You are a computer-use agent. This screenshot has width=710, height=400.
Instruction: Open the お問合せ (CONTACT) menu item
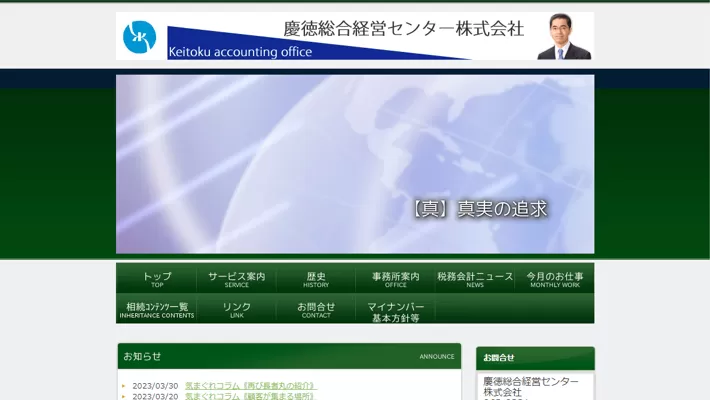pyautogui.click(x=316, y=309)
